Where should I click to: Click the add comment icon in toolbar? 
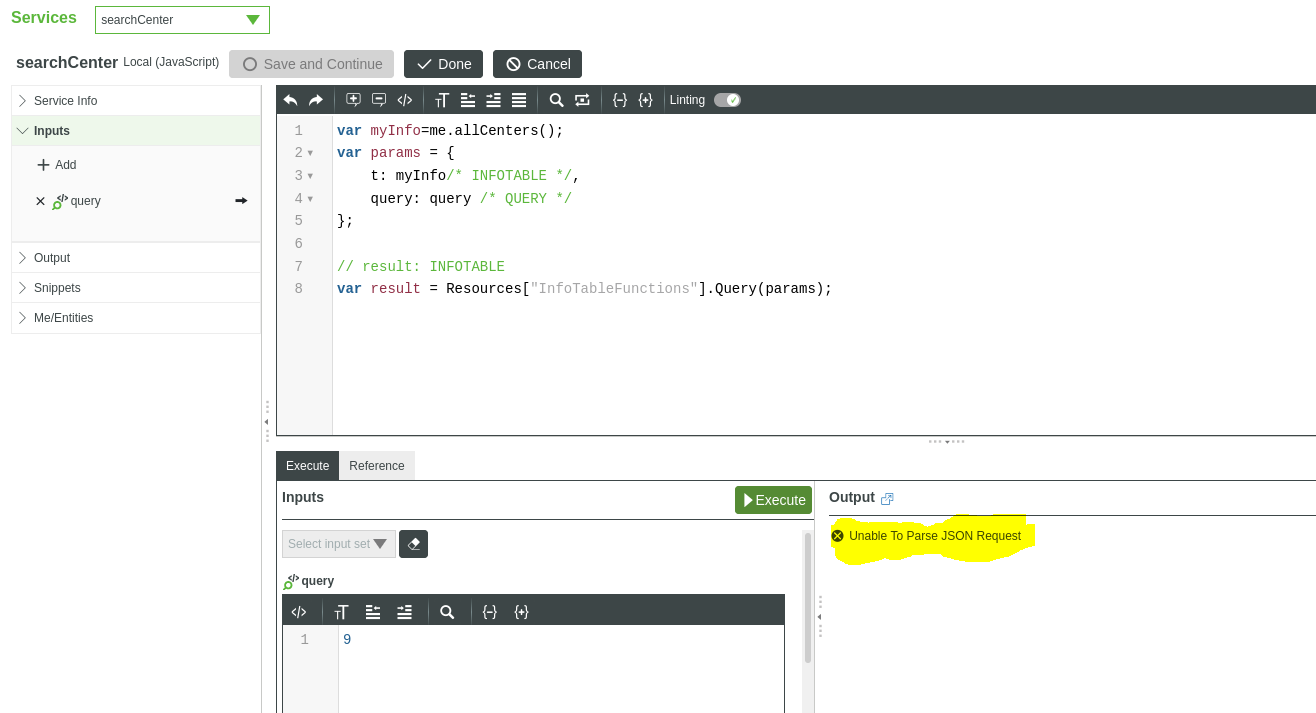point(353,100)
